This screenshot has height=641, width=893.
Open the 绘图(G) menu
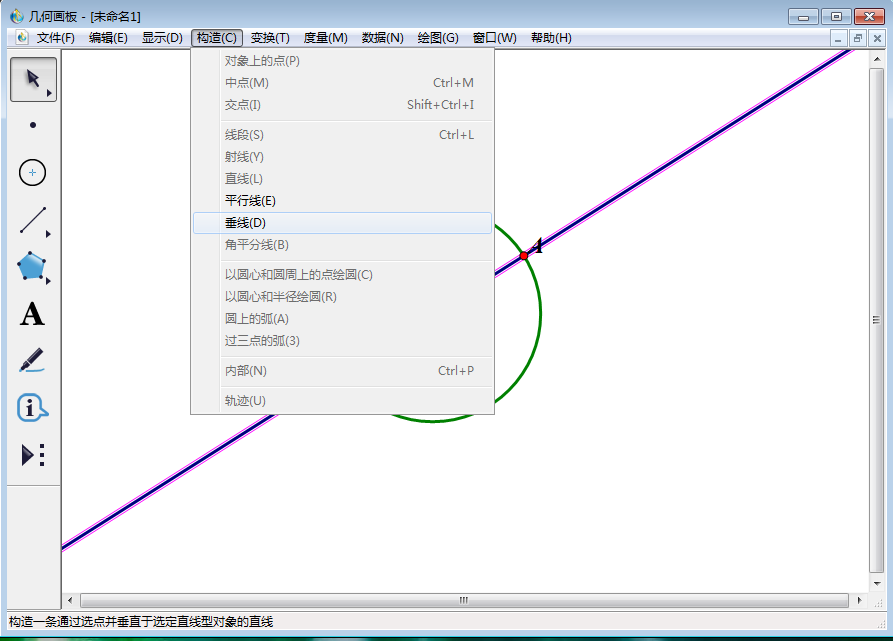coord(438,38)
